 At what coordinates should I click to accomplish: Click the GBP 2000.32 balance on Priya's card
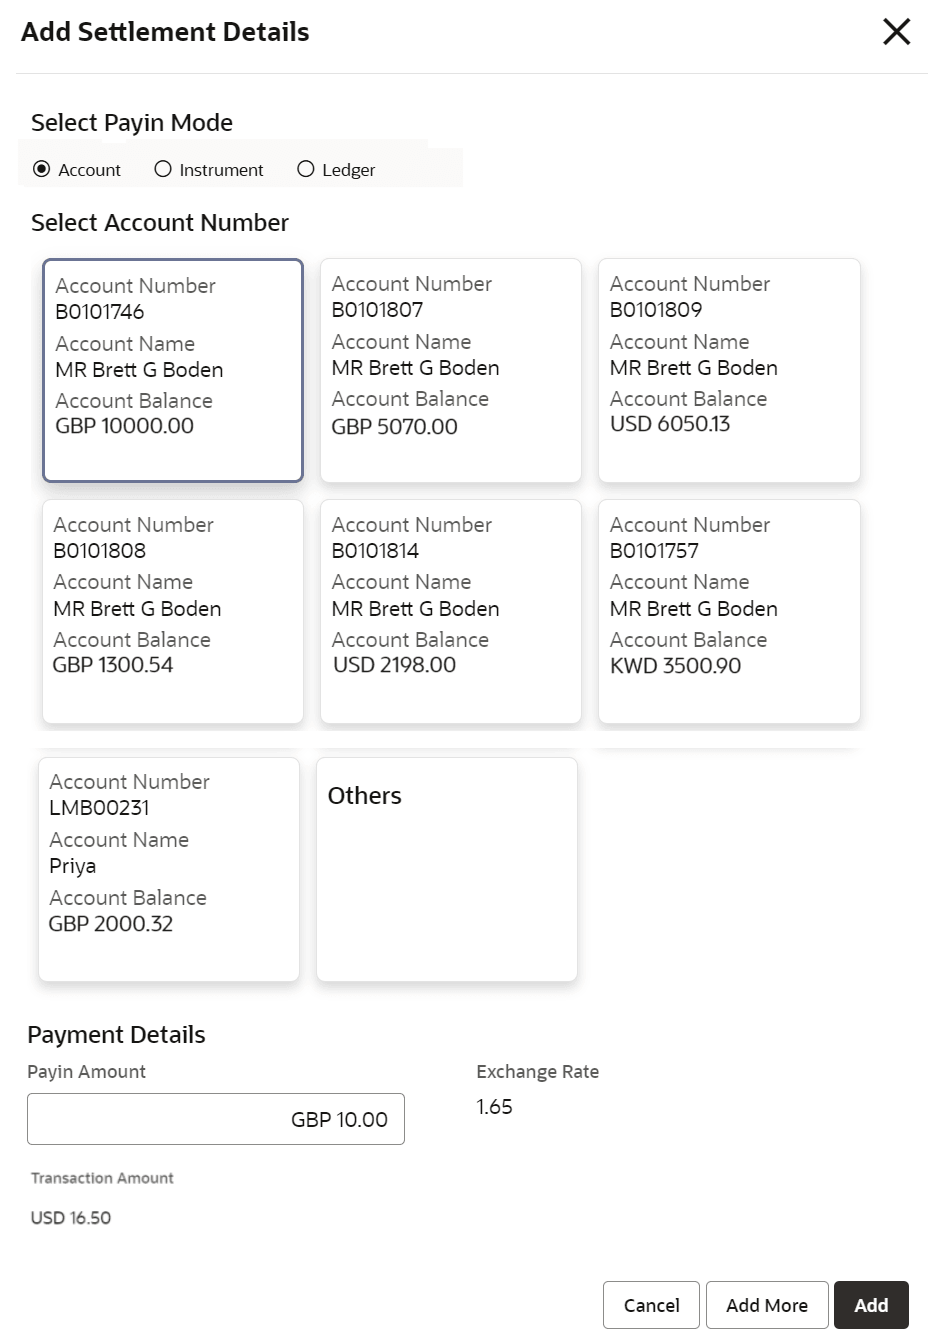point(111,924)
